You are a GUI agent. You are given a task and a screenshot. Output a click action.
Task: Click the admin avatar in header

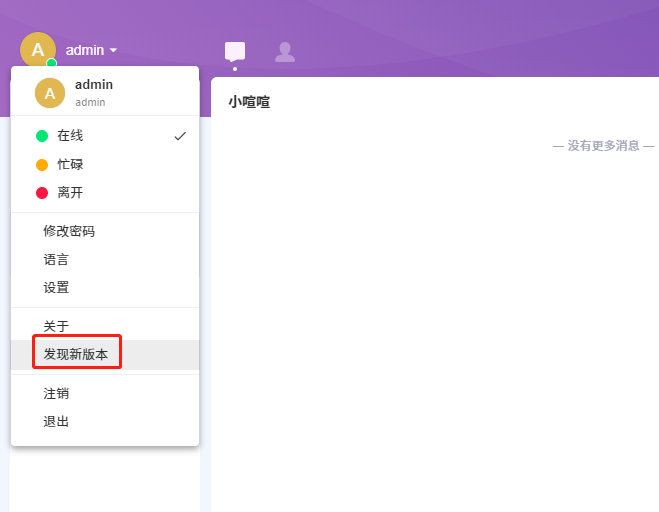[38, 50]
